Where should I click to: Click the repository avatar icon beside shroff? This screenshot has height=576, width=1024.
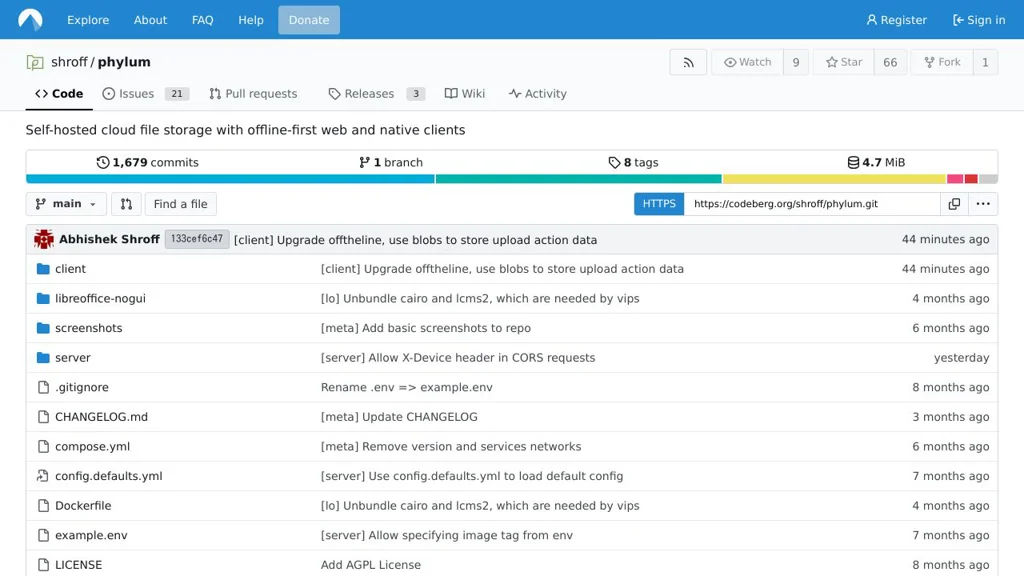coord(35,62)
